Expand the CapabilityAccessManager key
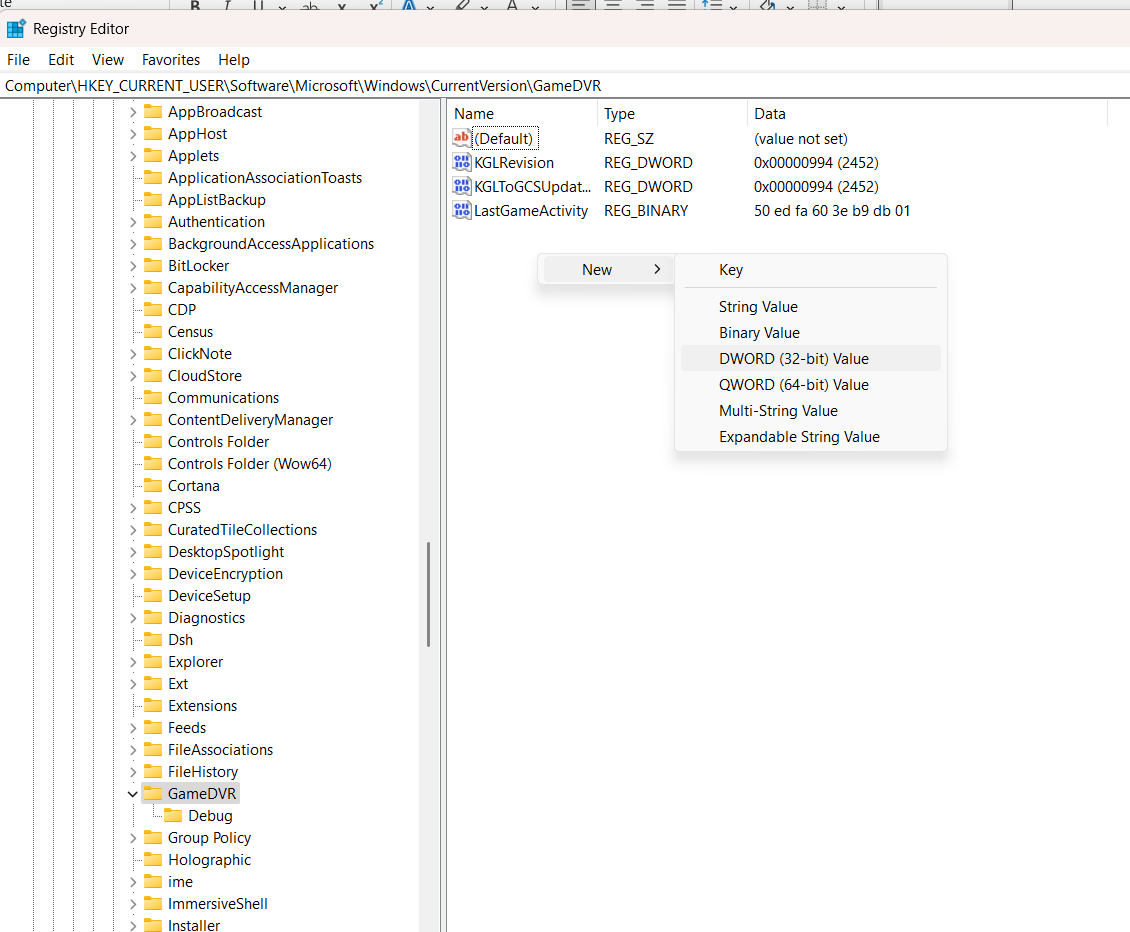This screenshot has height=932, width=1130. (133, 288)
